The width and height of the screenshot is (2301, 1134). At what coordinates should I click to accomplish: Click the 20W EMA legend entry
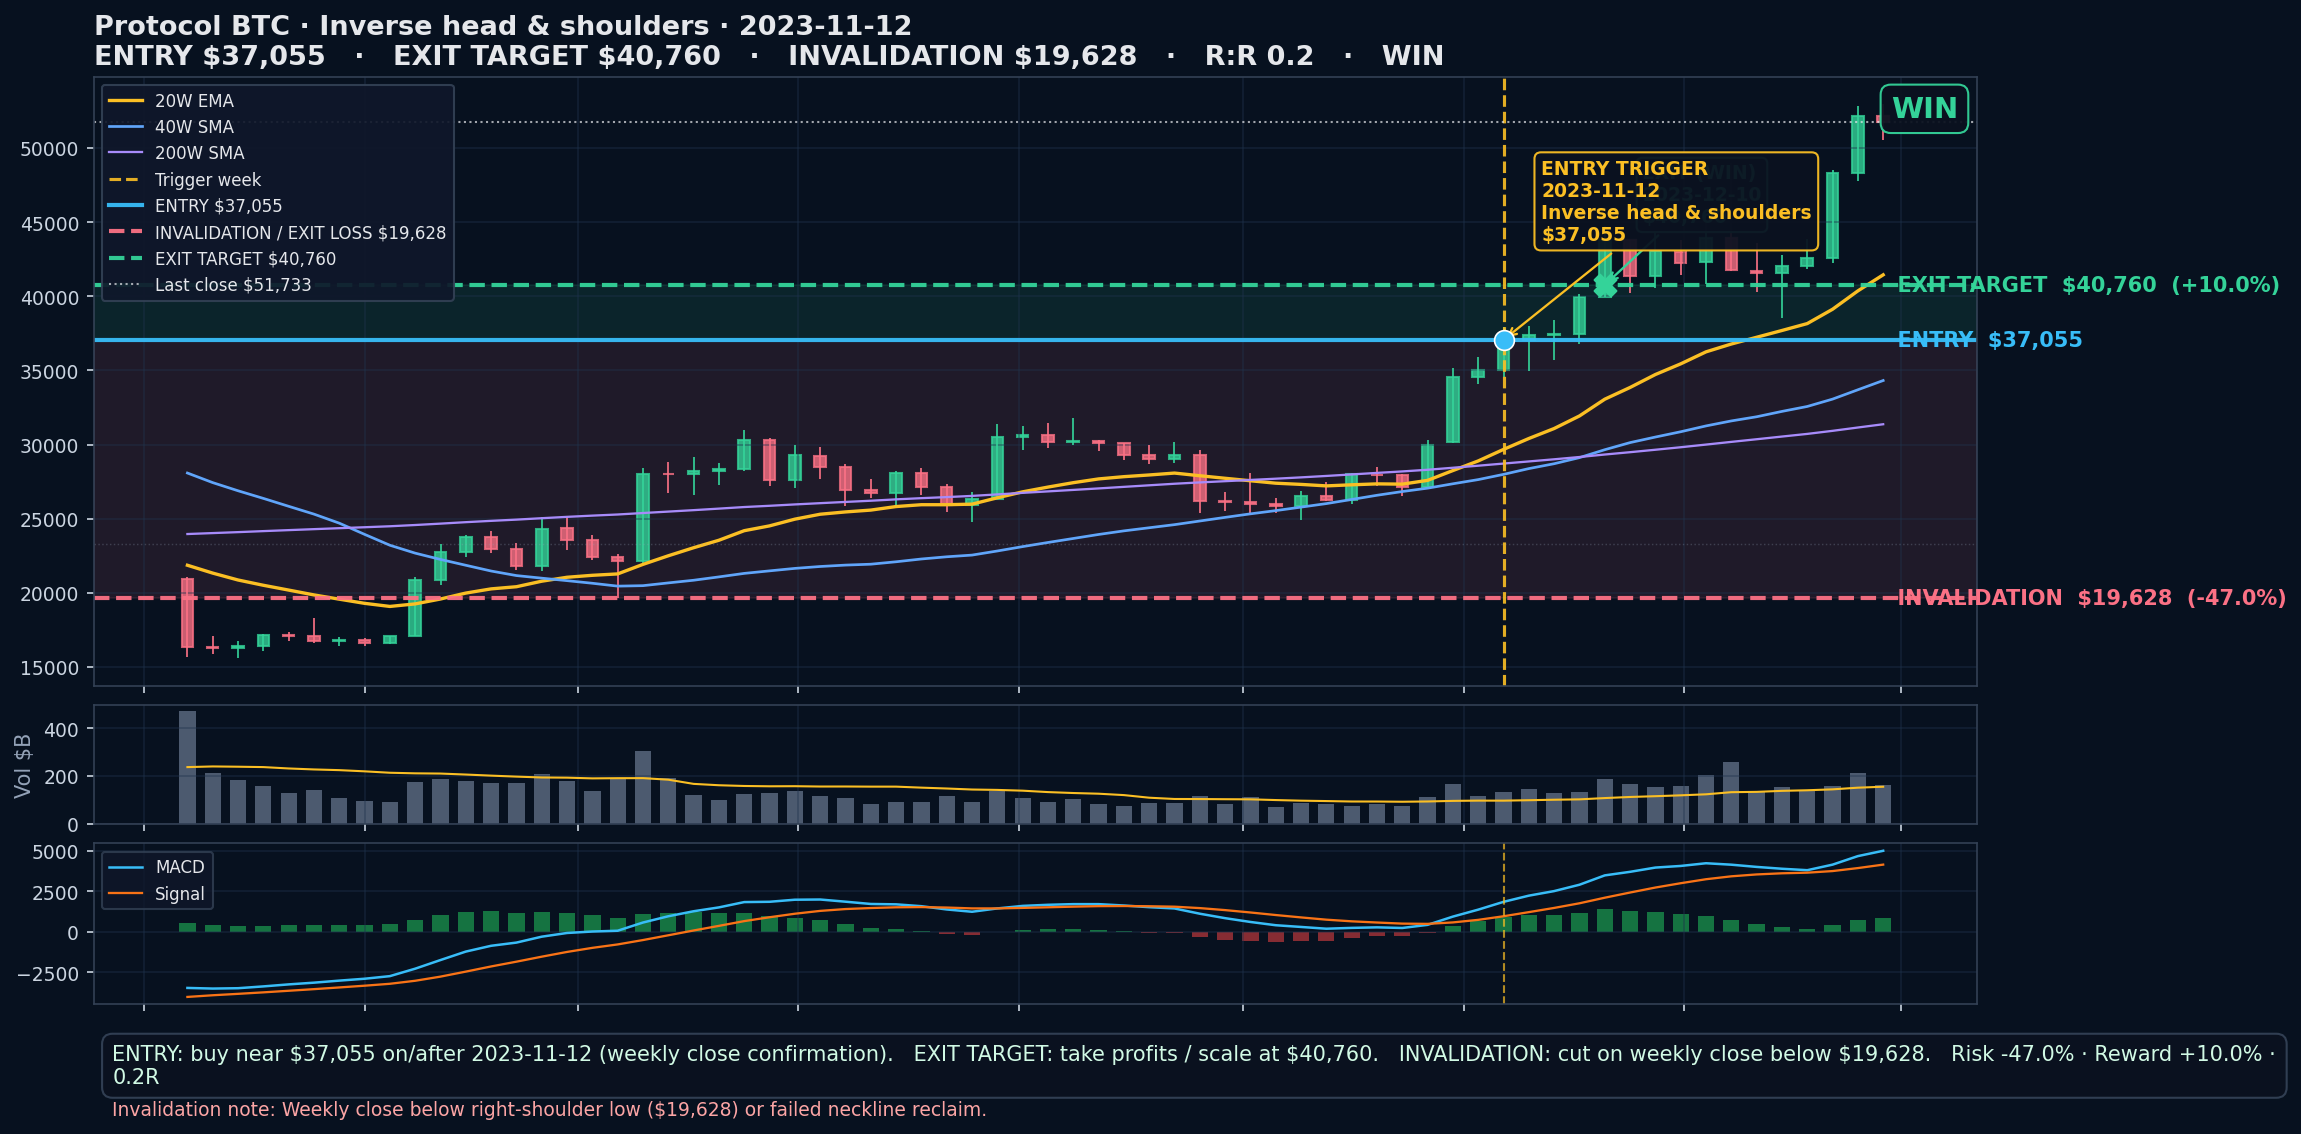click(x=171, y=101)
